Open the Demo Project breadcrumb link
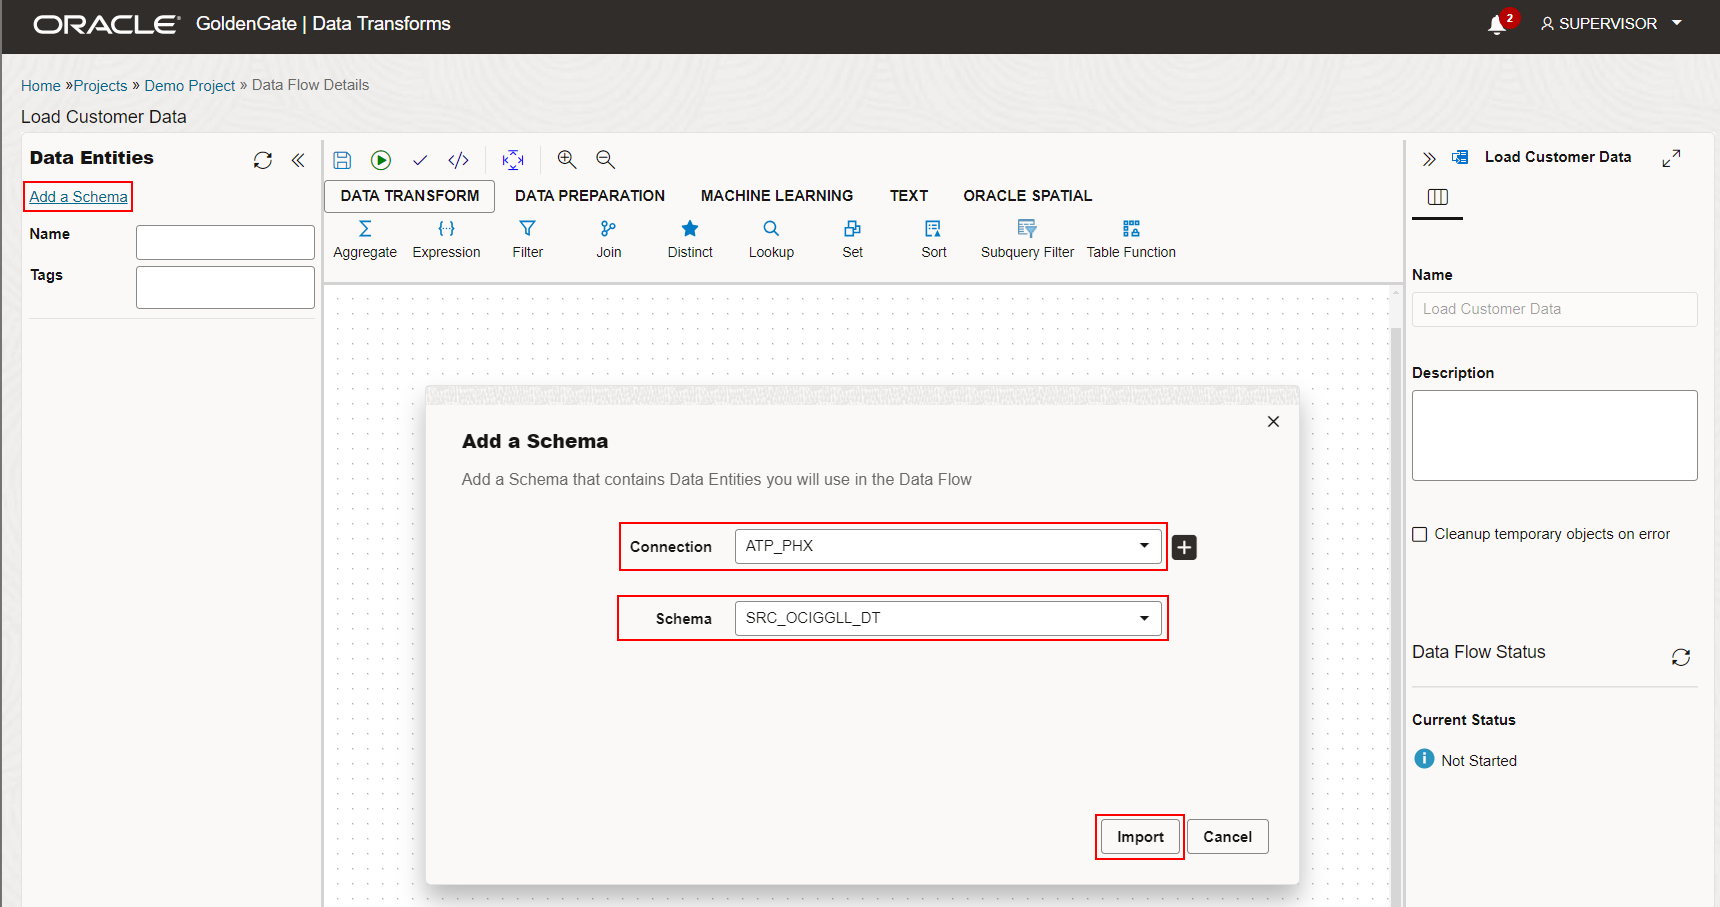 point(190,85)
